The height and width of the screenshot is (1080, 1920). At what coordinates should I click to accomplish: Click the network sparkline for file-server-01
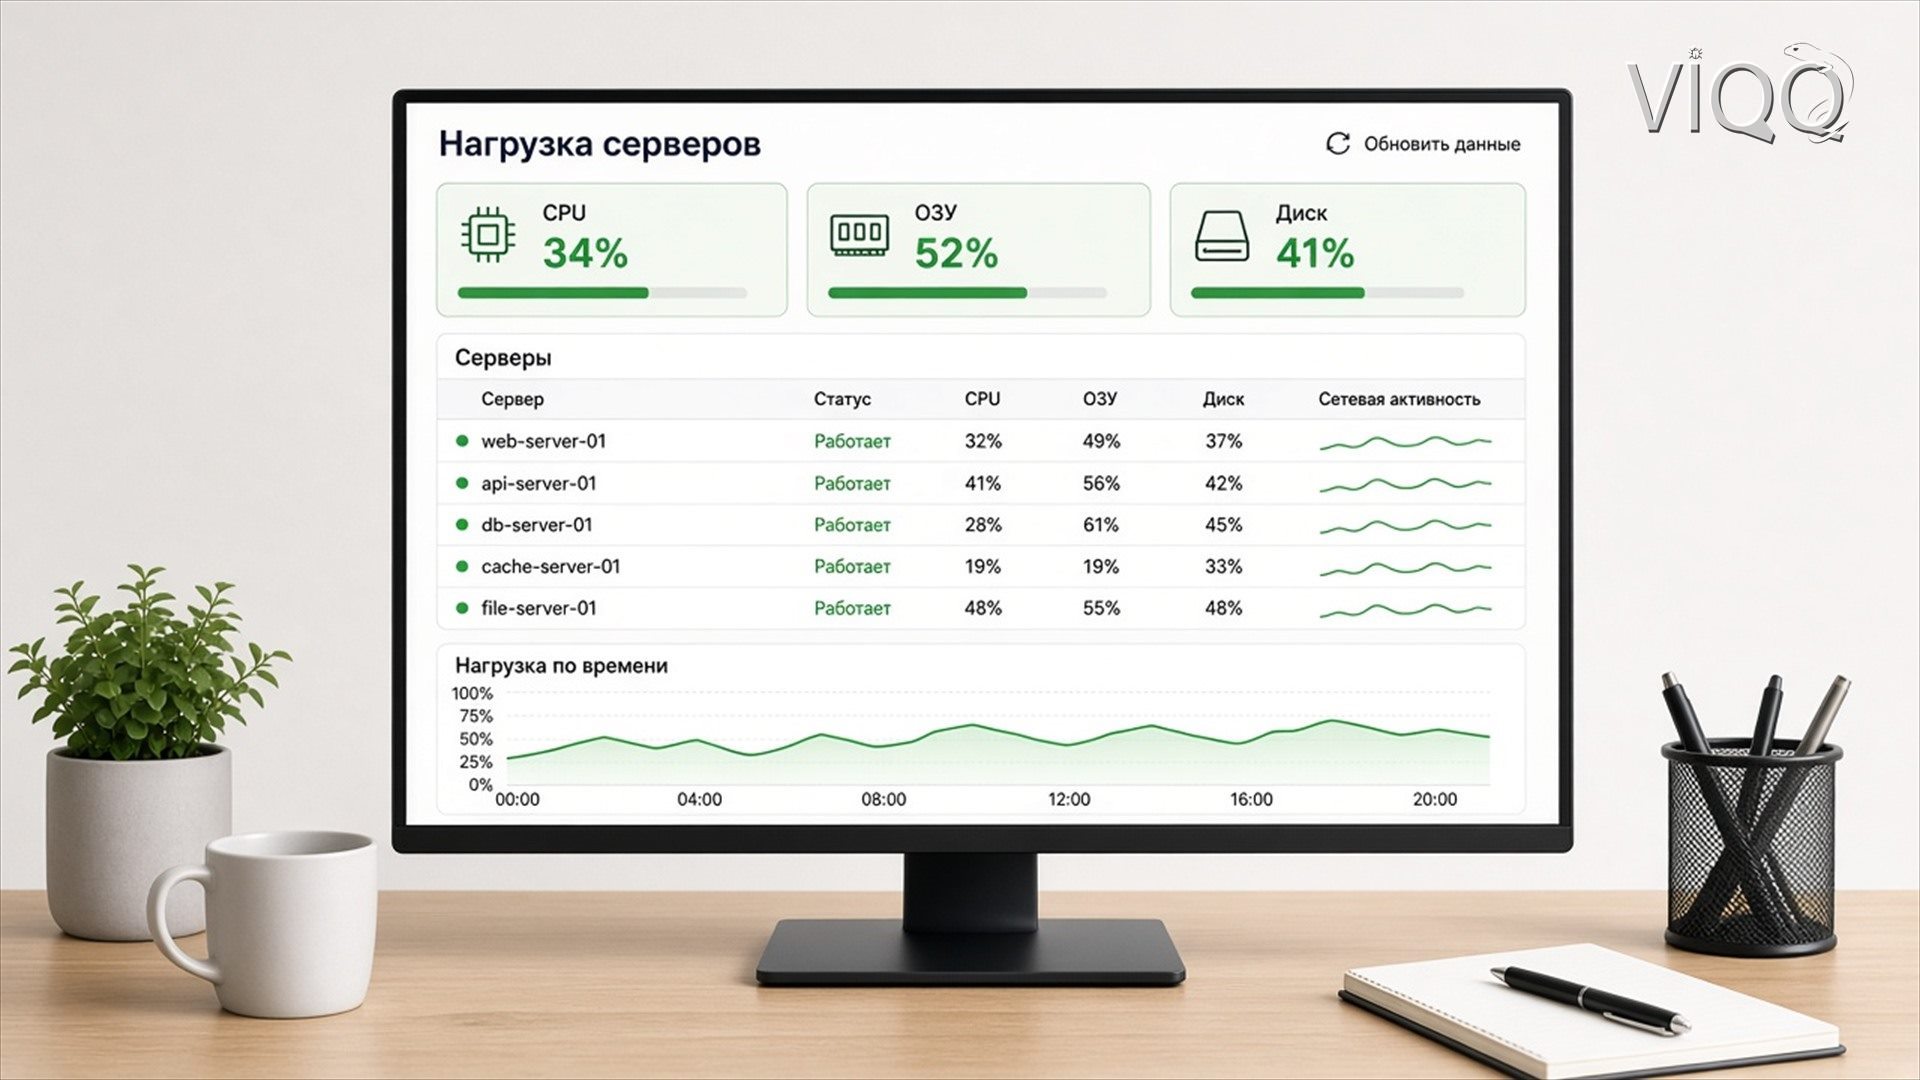[1405, 609]
